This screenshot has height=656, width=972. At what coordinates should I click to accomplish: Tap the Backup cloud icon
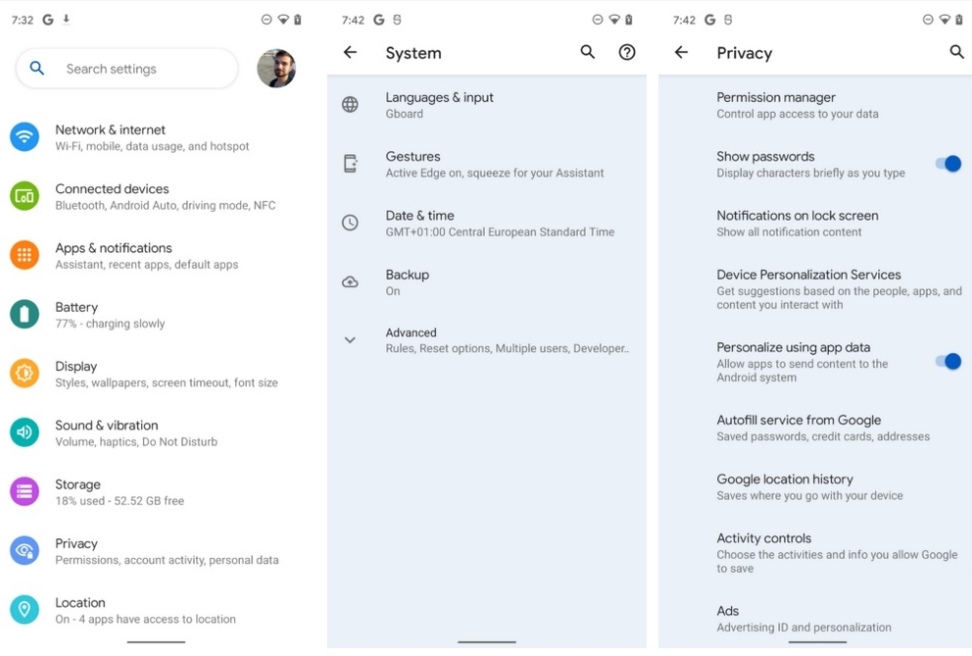click(x=350, y=282)
